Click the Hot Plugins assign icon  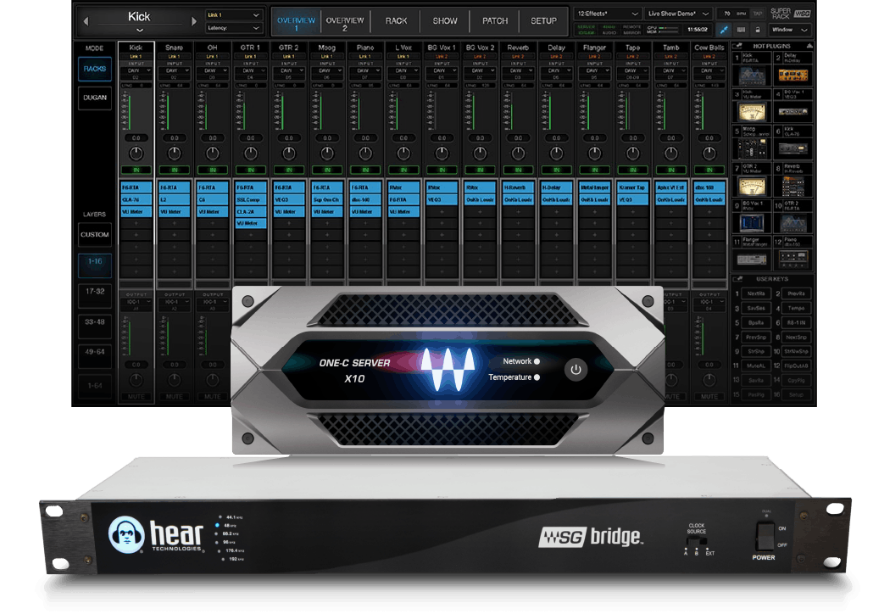(x=738, y=46)
